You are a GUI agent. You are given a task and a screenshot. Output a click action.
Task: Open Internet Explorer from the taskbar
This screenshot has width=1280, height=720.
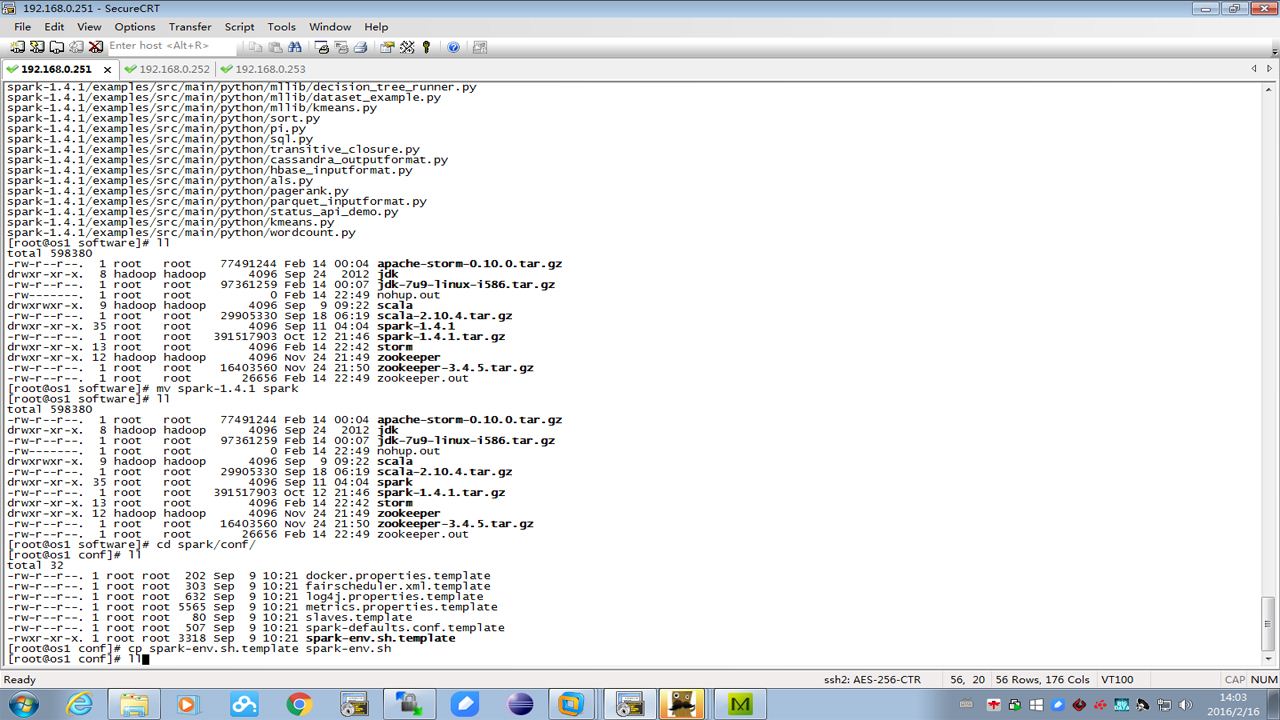click(79, 704)
